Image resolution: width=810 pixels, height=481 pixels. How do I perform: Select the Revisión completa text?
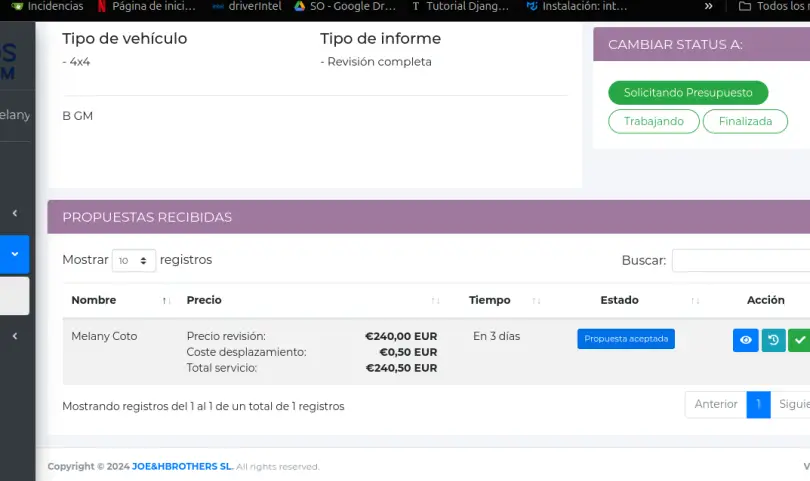tap(379, 61)
